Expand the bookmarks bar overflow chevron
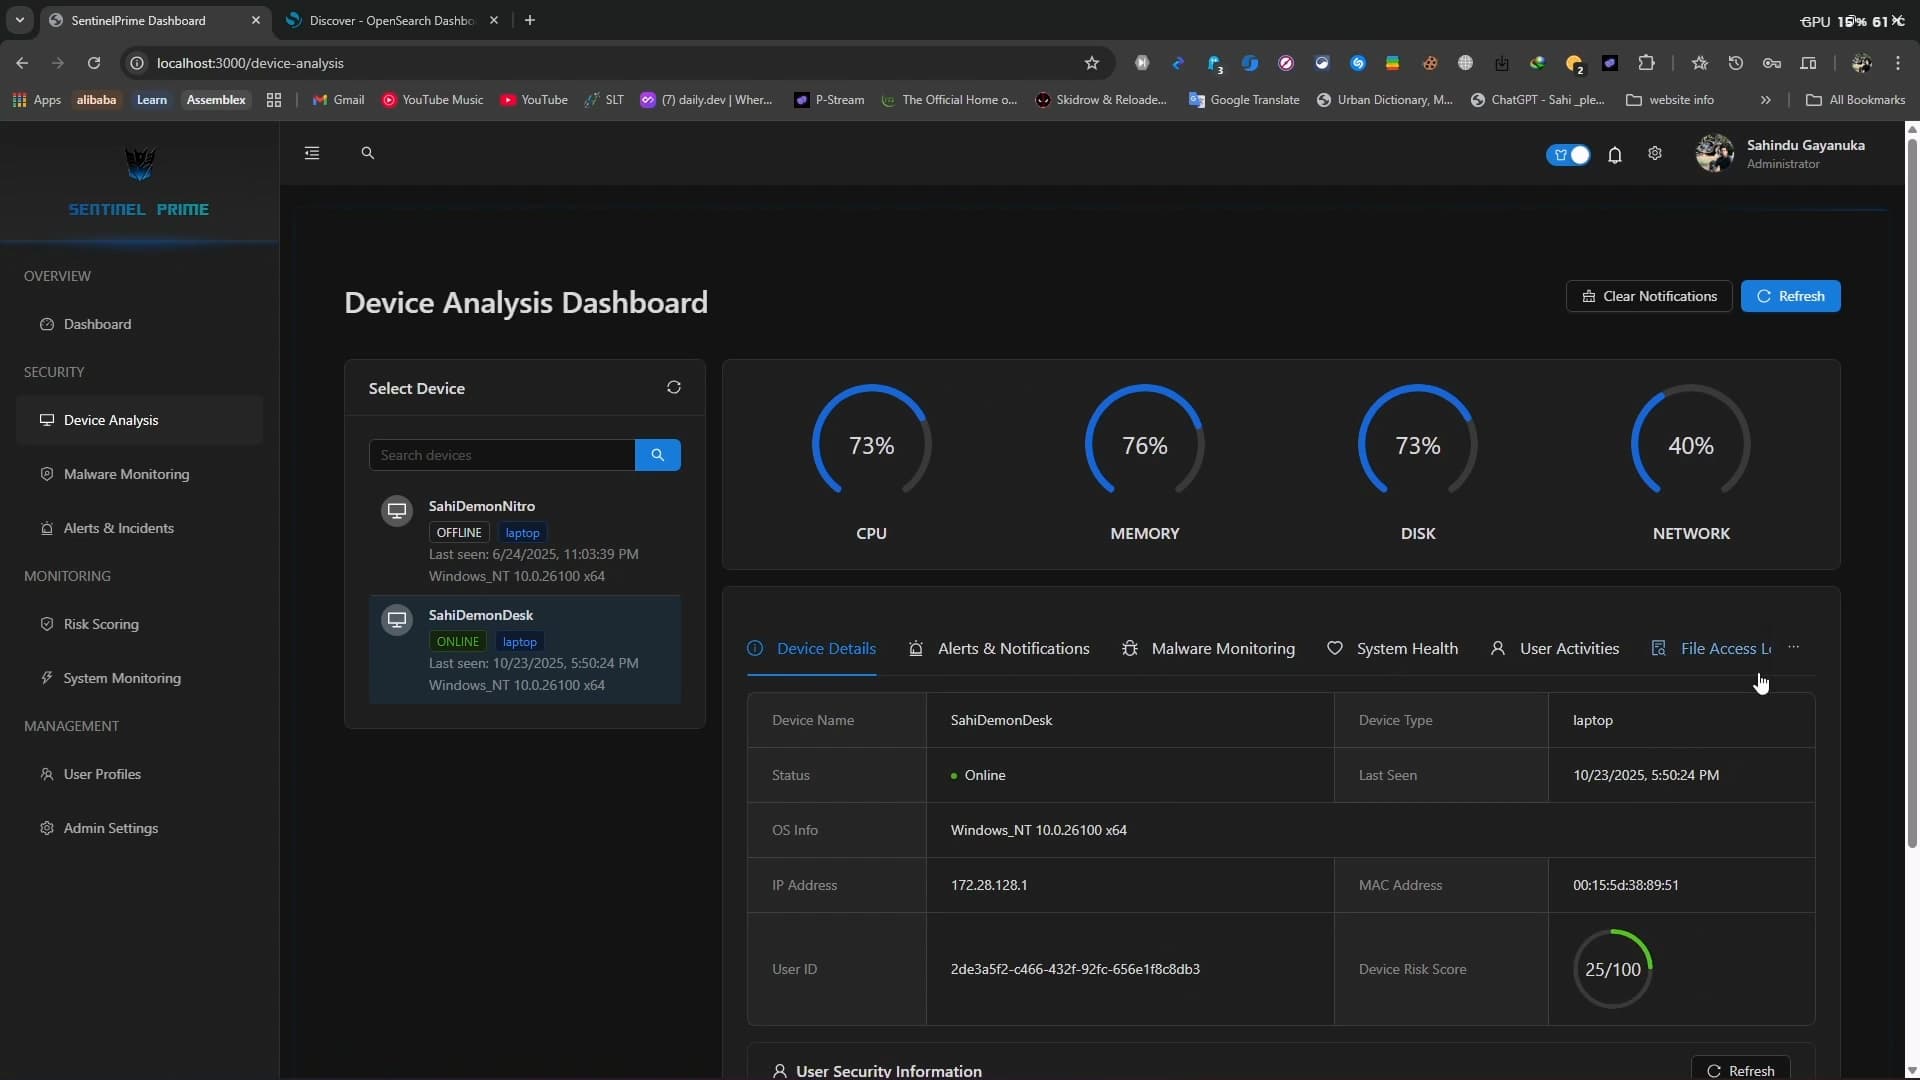 (1765, 100)
